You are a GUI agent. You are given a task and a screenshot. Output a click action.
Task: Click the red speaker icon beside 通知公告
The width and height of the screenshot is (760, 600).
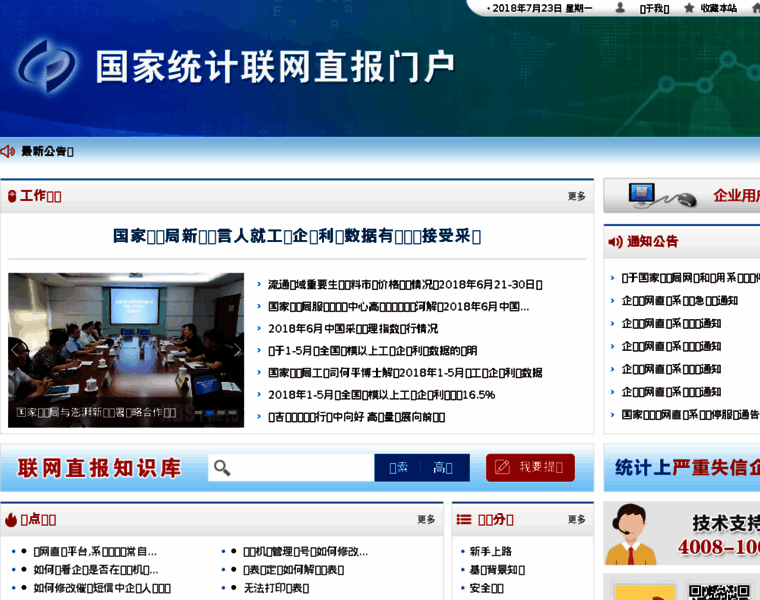tap(615, 242)
